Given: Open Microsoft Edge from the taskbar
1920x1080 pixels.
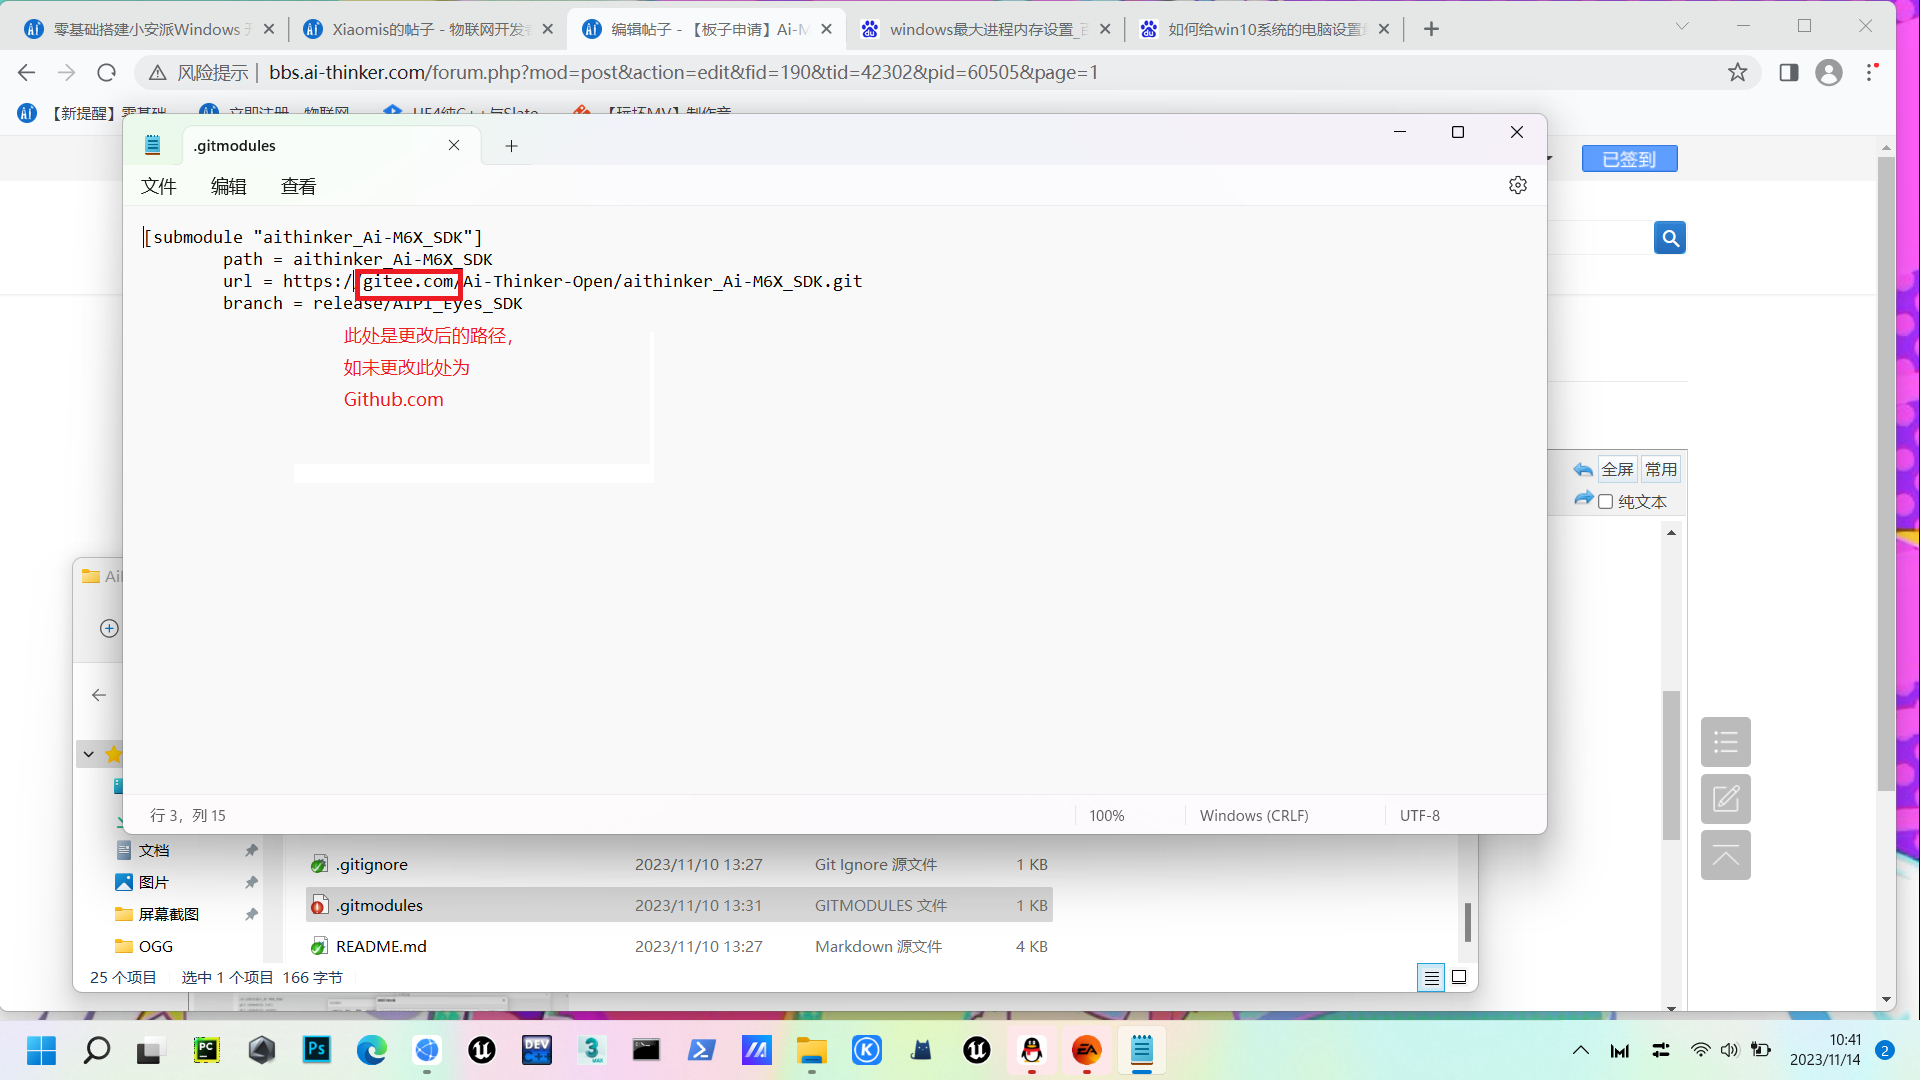Looking at the screenshot, I should click(372, 1051).
